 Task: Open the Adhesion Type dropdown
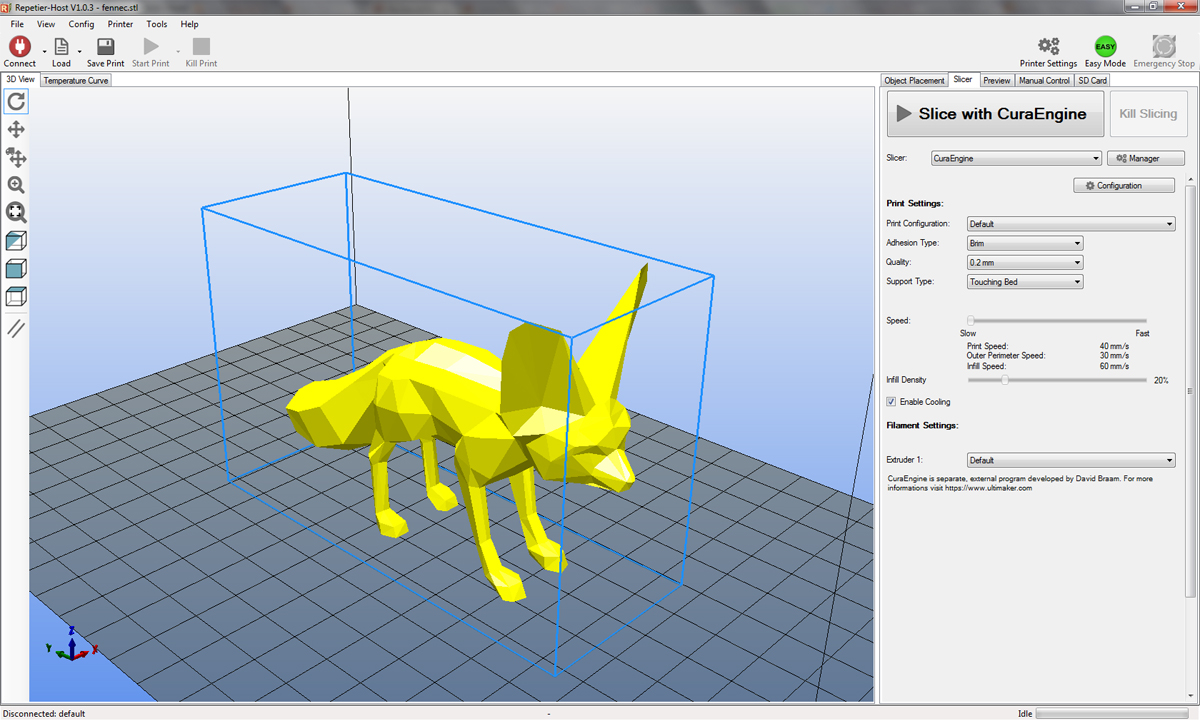[x=1024, y=243]
